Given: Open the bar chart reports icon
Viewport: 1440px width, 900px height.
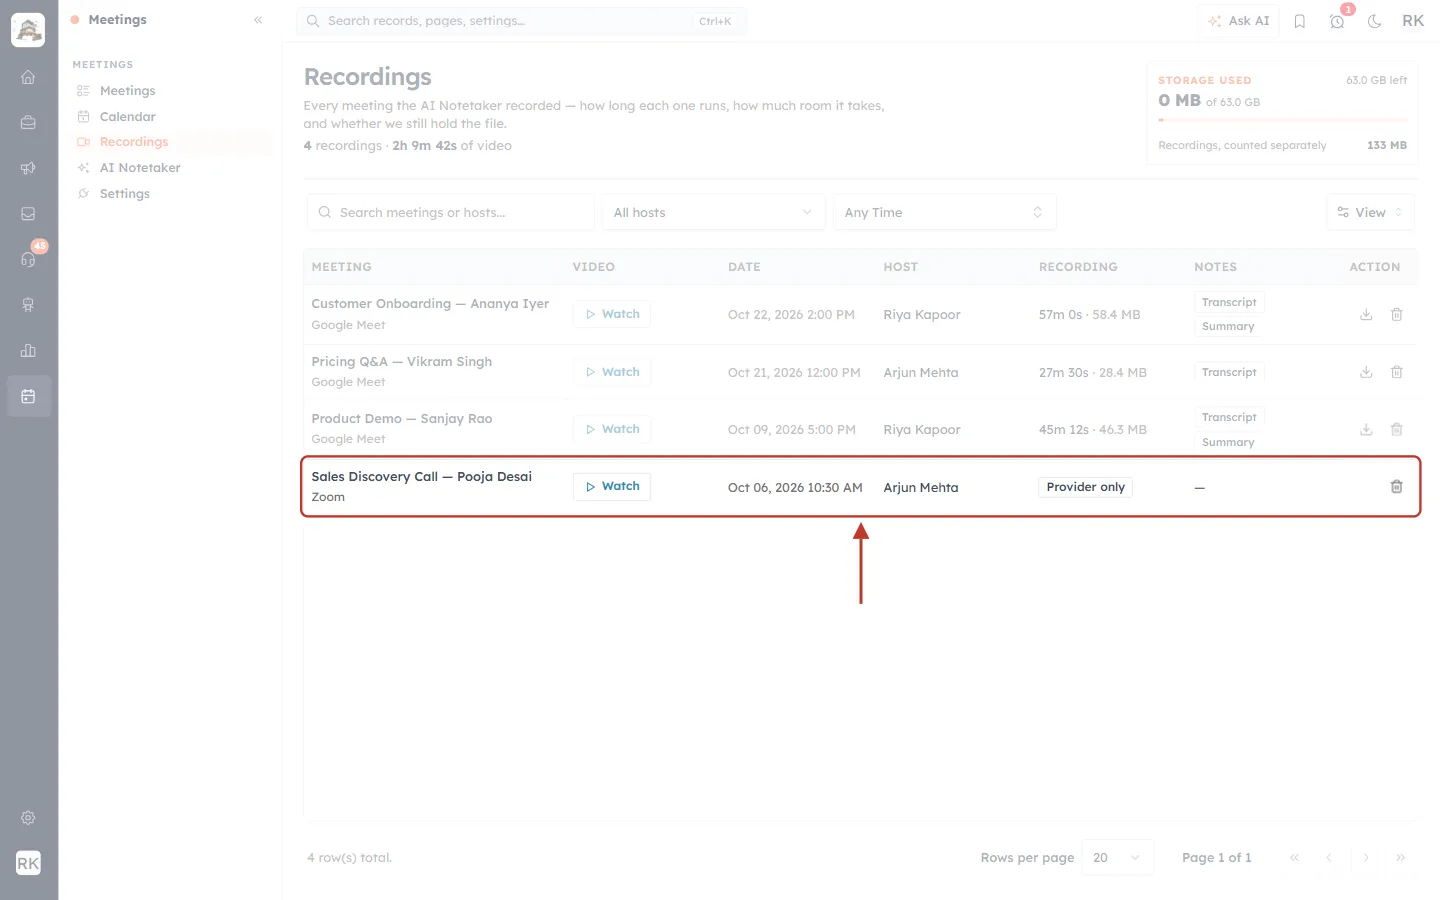Looking at the screenshot, I should 28,350.
